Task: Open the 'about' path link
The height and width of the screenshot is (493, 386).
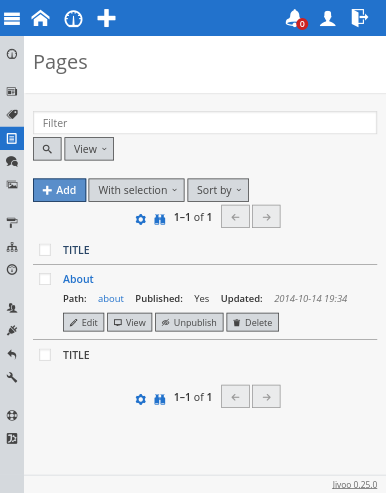Action: click(111, 299)
